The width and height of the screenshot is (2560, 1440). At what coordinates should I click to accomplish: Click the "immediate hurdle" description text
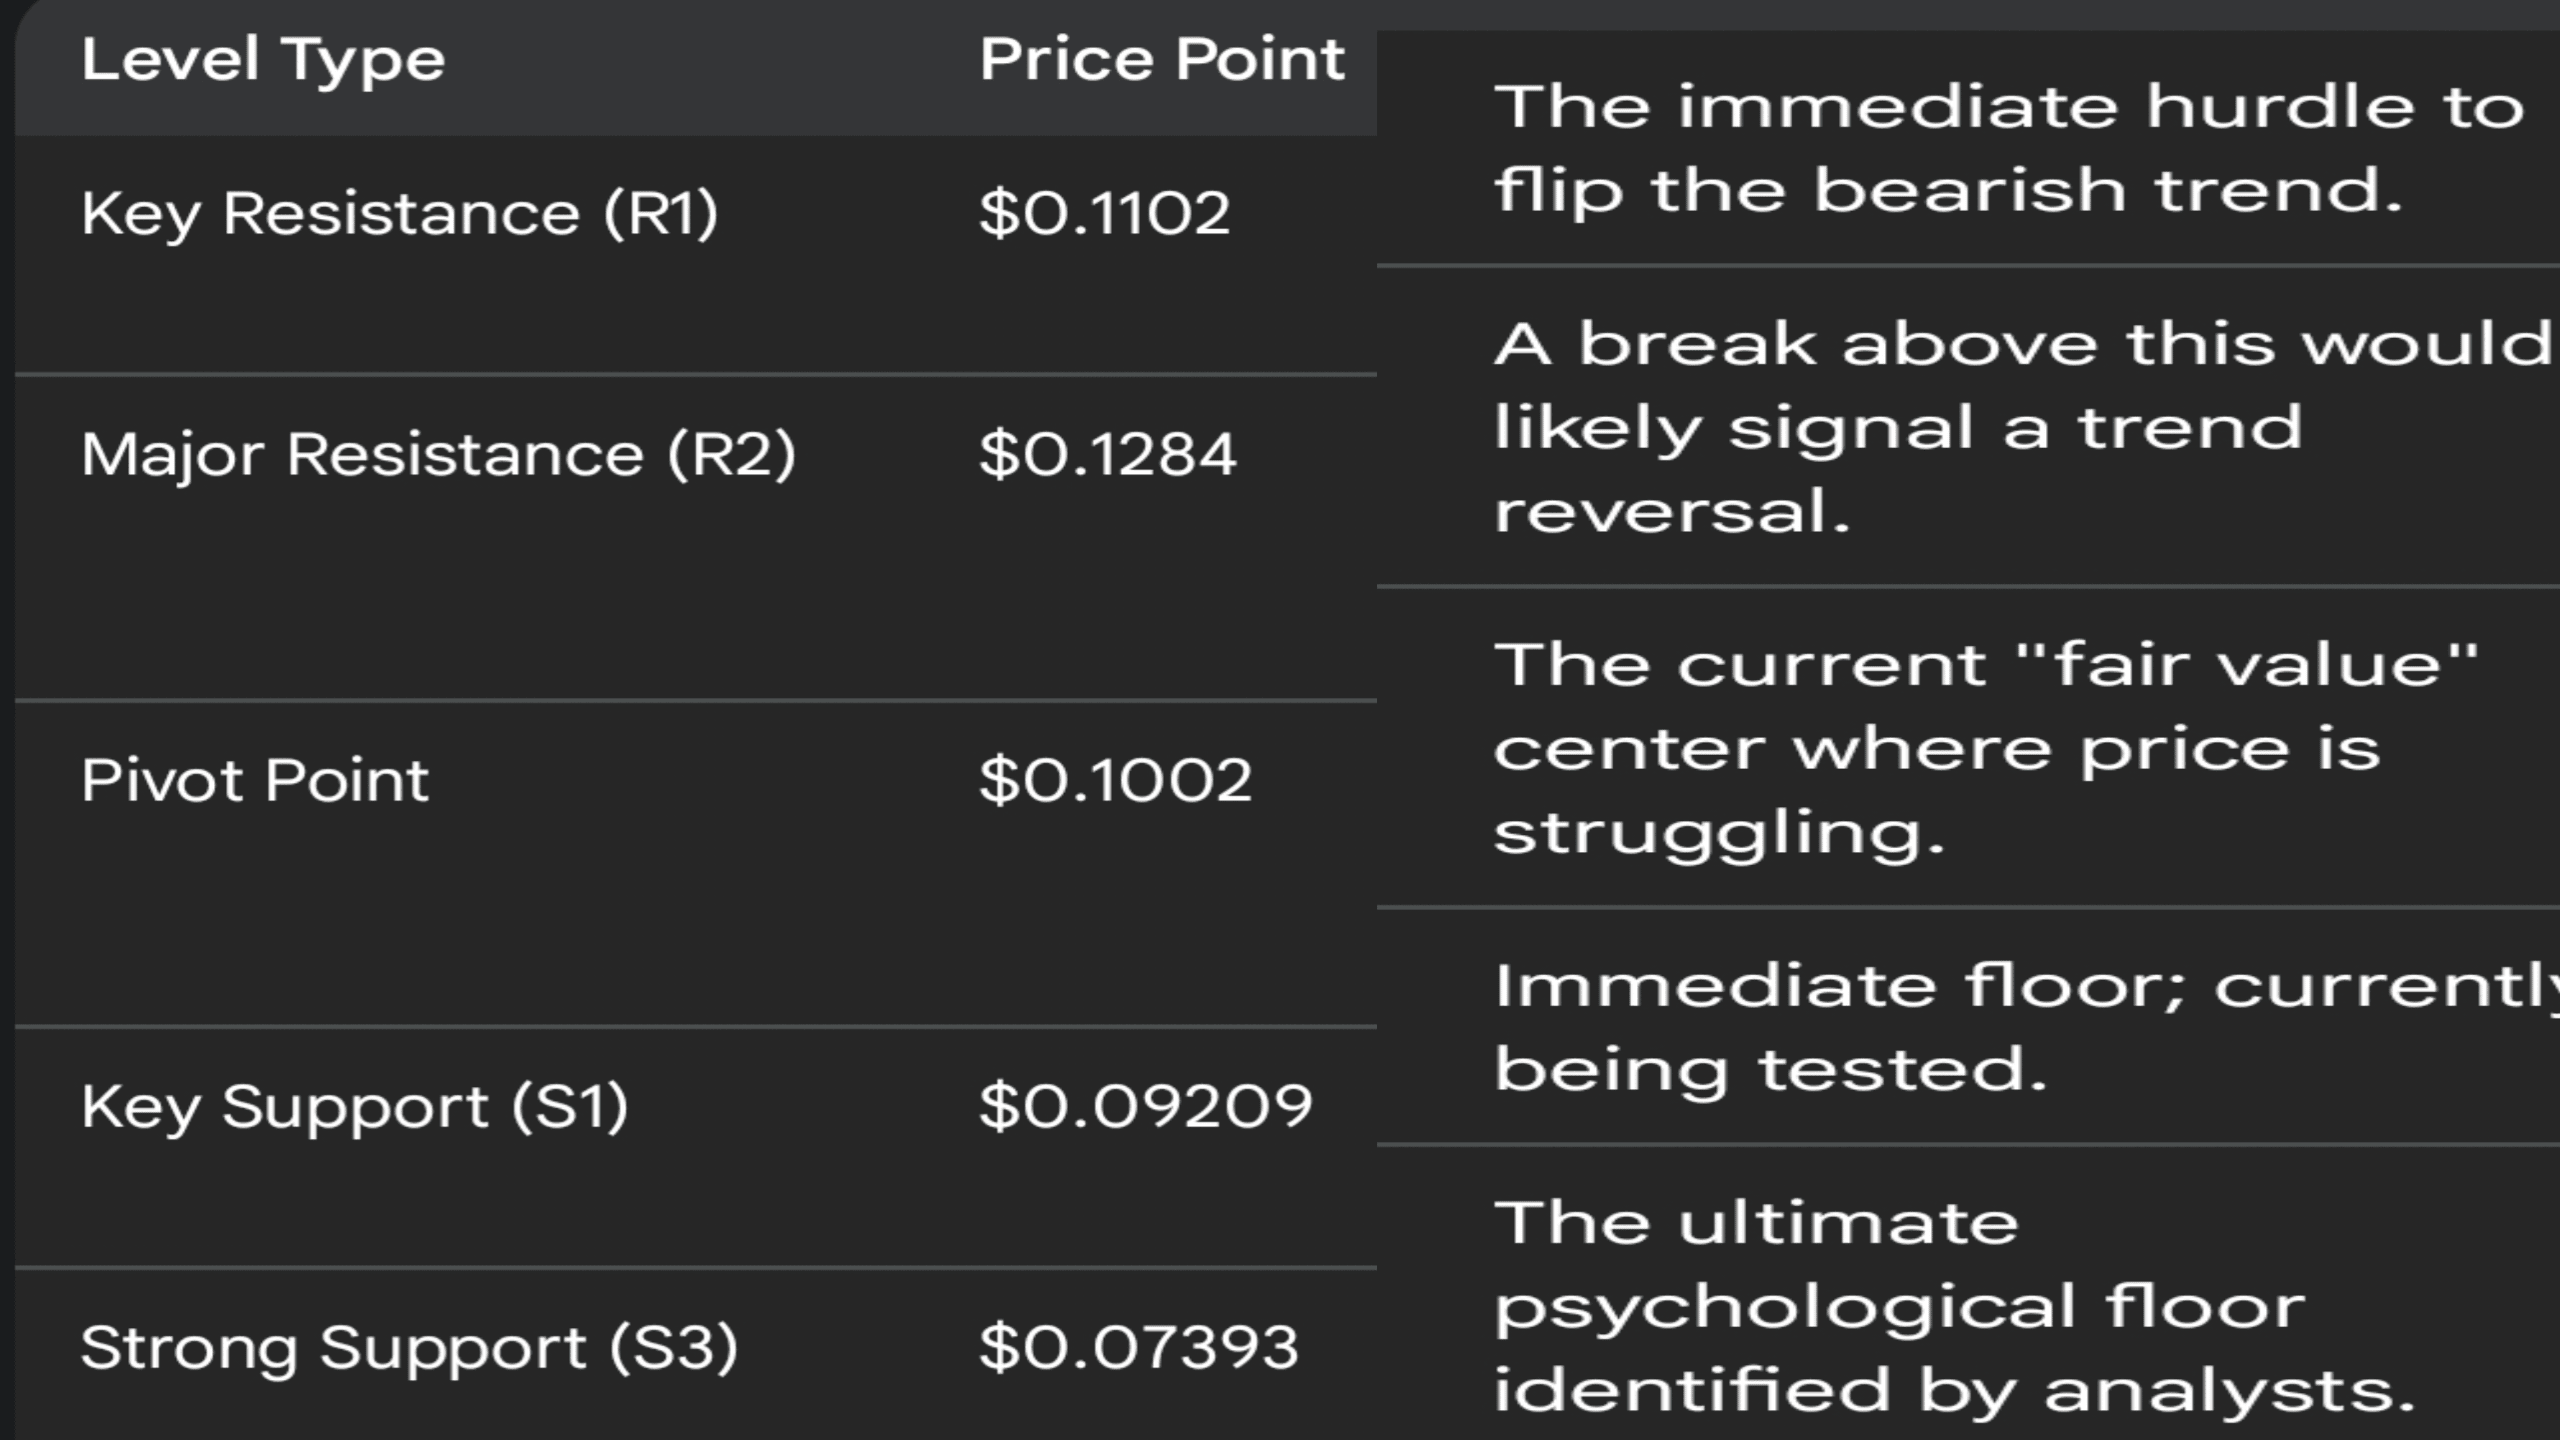pyautogui.click(x=2008, y=107)
